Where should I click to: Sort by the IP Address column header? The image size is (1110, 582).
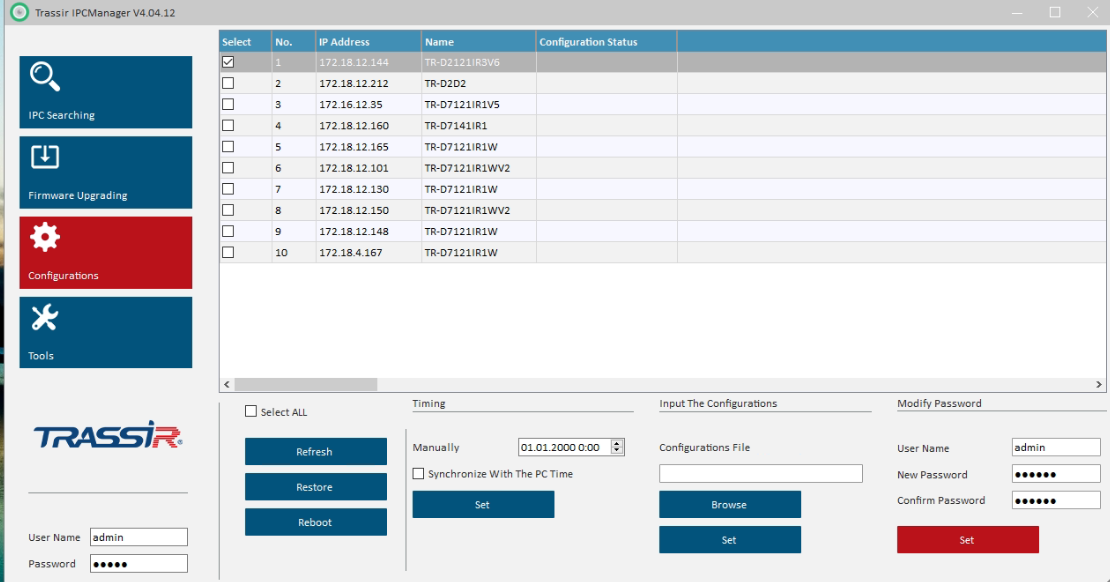point(368,42)
